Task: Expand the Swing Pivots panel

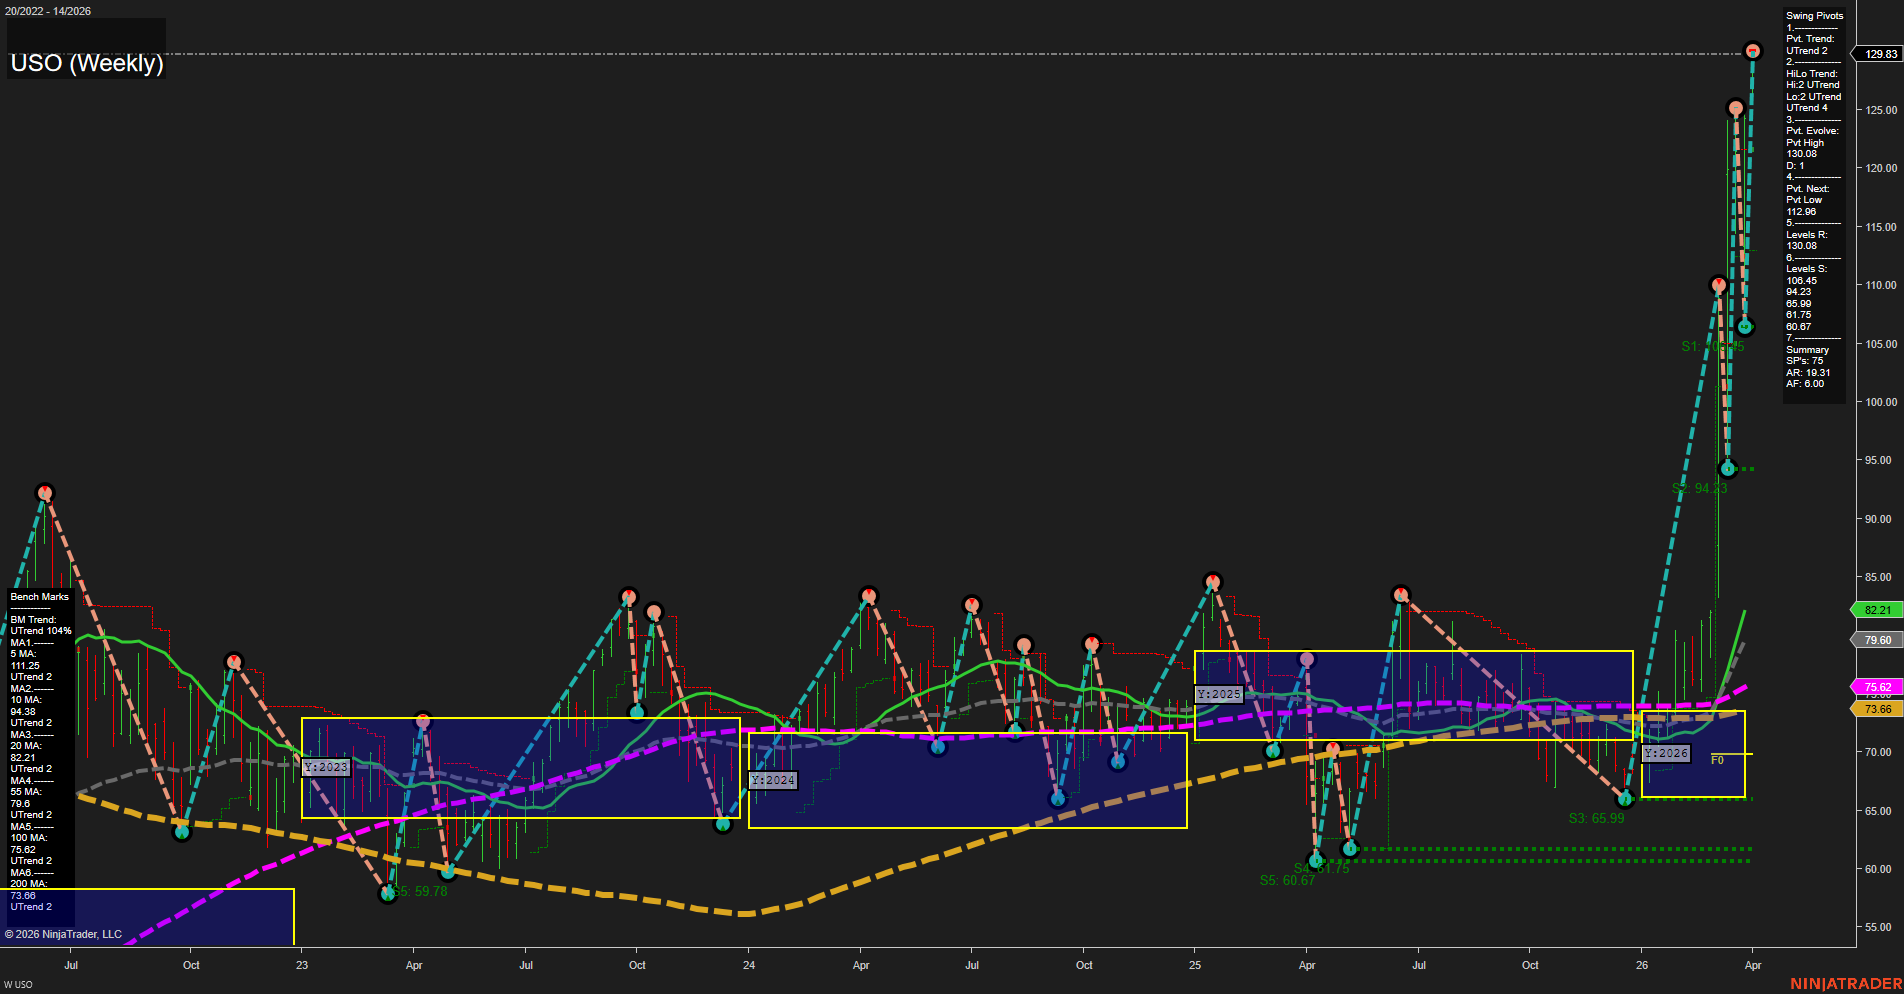Action: pyautogui.click(x=1813, y=15)
